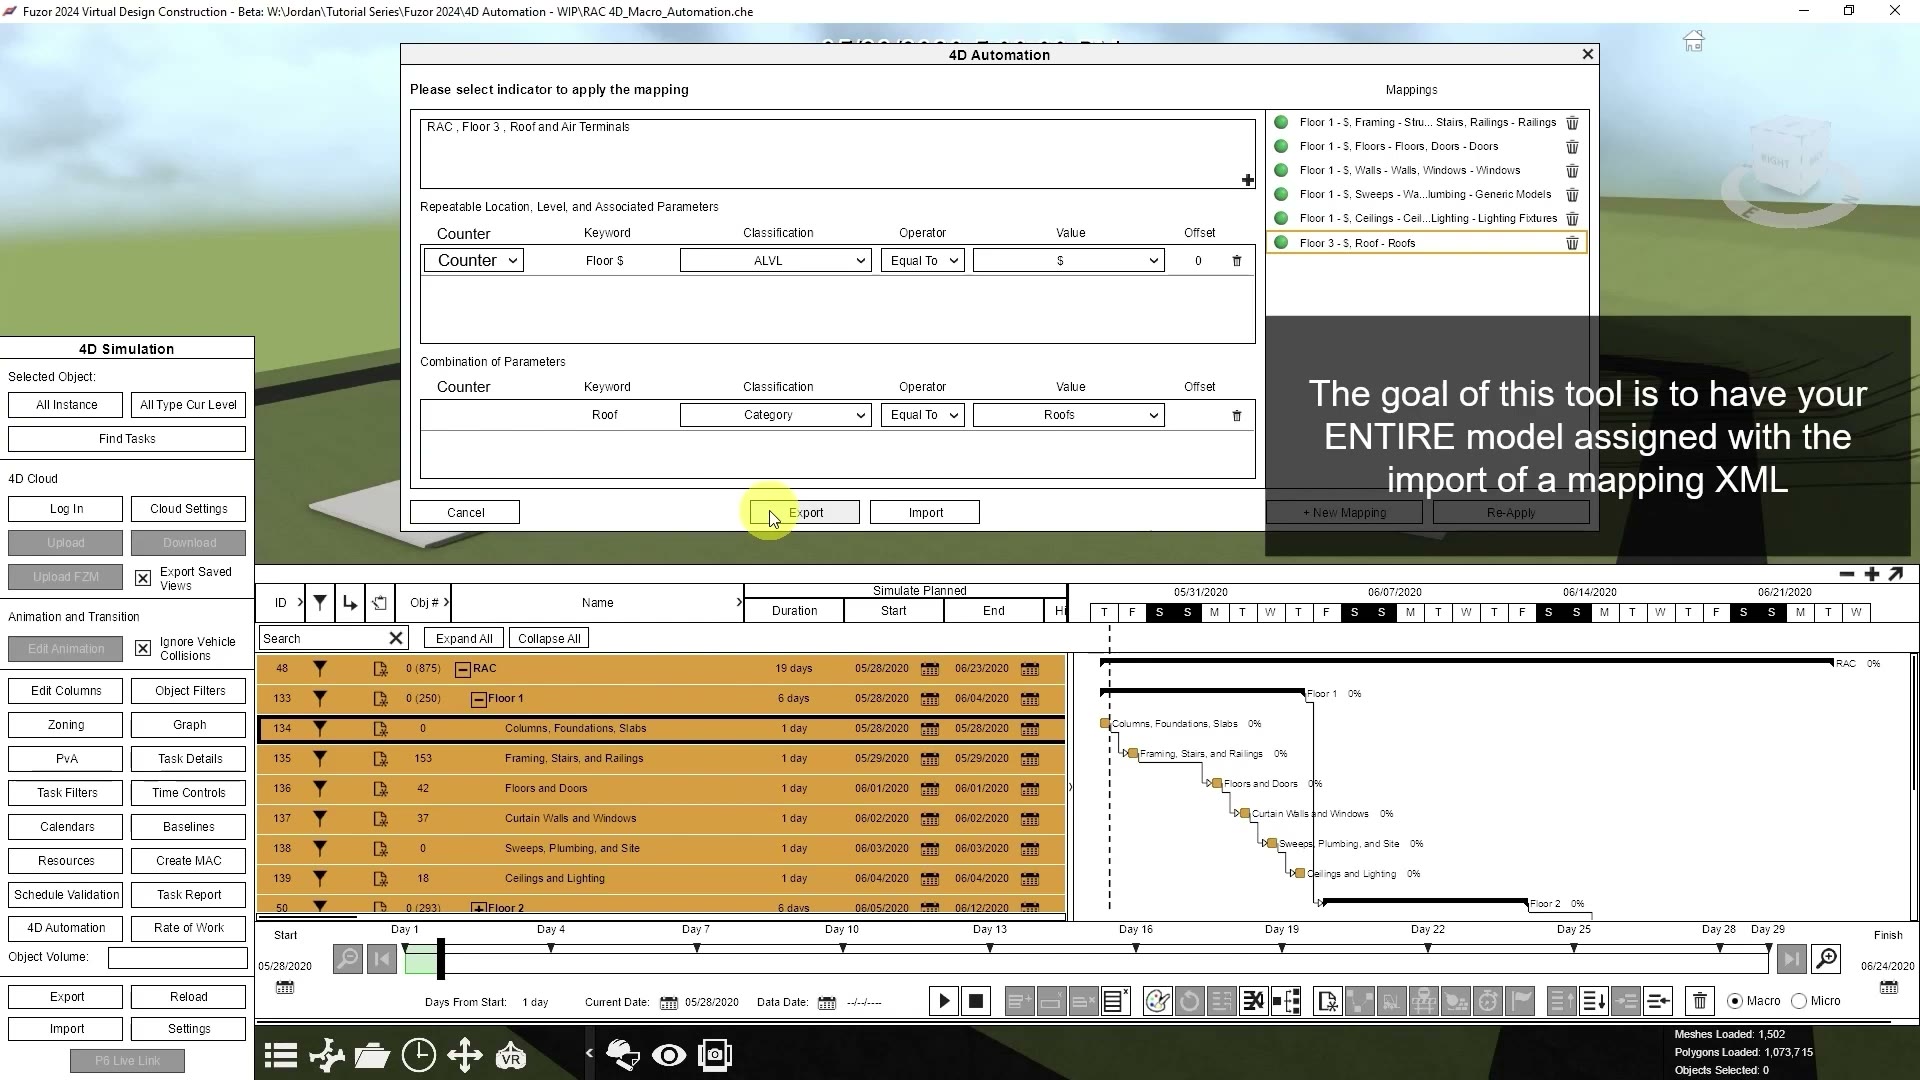Select the navigation fly mode icon
The width and height of the screenshot is (1920, 1080).
click(x=327, y=1055)
